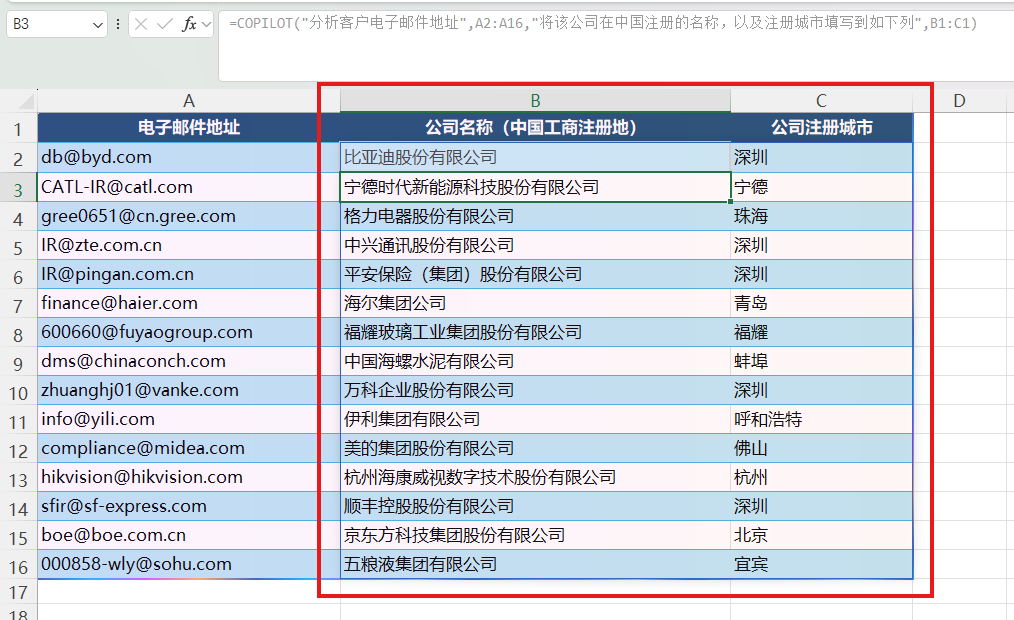Click header cell 公司名称（中国工商注册地）
The image size is (1014, 620).
[x=535, y=128]
